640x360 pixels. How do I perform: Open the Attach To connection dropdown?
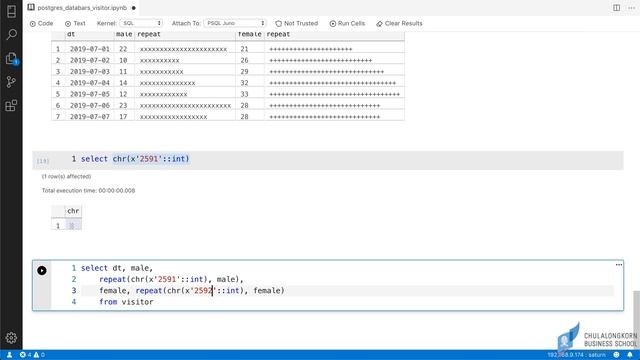point(235,23)
